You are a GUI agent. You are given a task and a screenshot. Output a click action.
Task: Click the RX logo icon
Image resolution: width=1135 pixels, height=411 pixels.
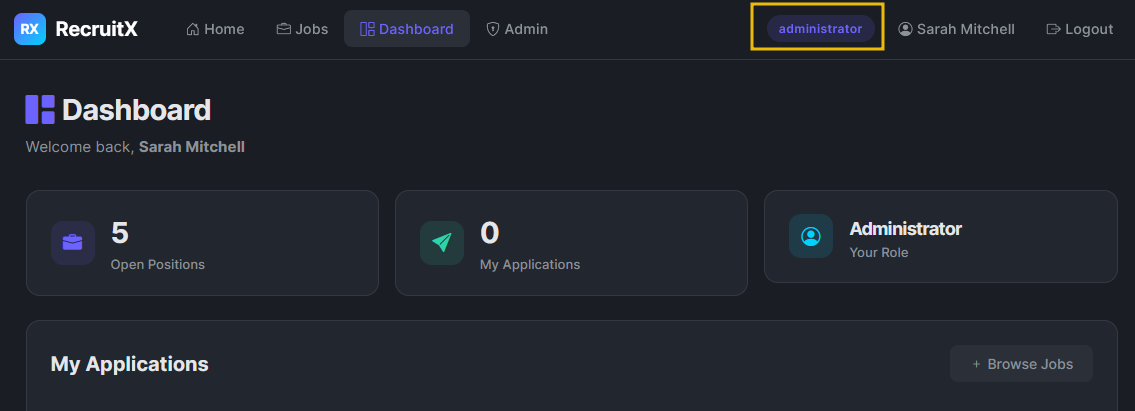click(x=30, y=29)
